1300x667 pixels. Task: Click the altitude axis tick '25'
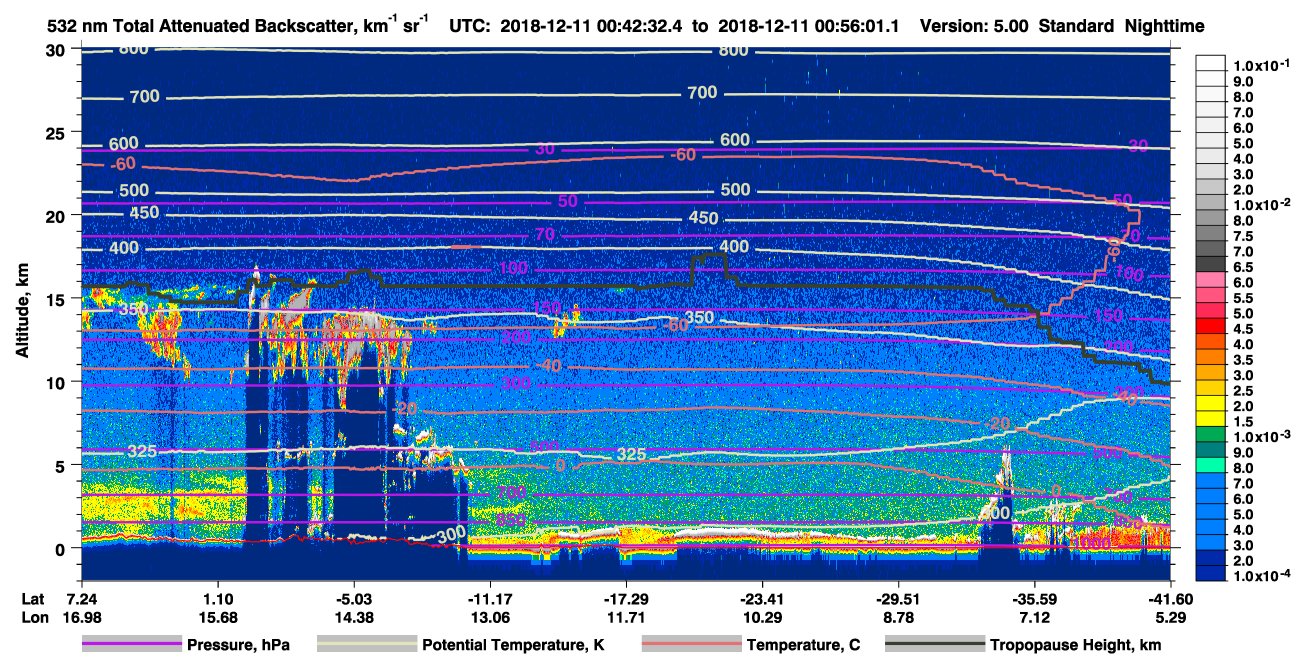(58, 132)
